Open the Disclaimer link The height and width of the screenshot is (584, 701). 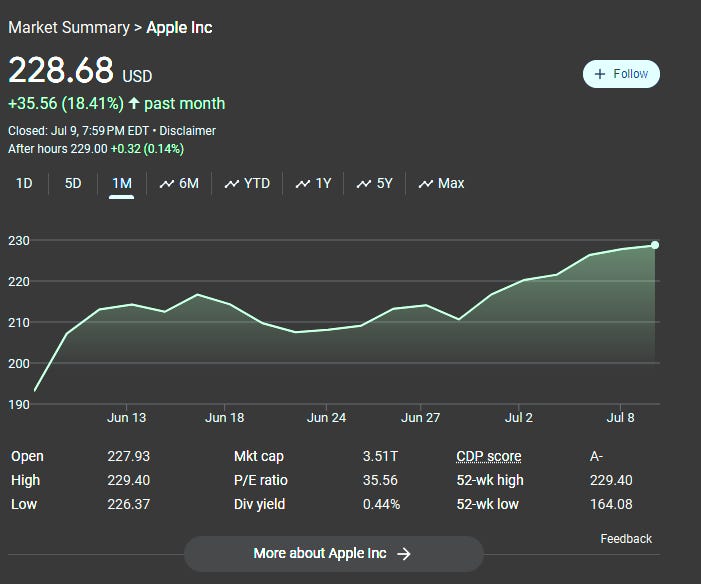(x=187, y=131)
